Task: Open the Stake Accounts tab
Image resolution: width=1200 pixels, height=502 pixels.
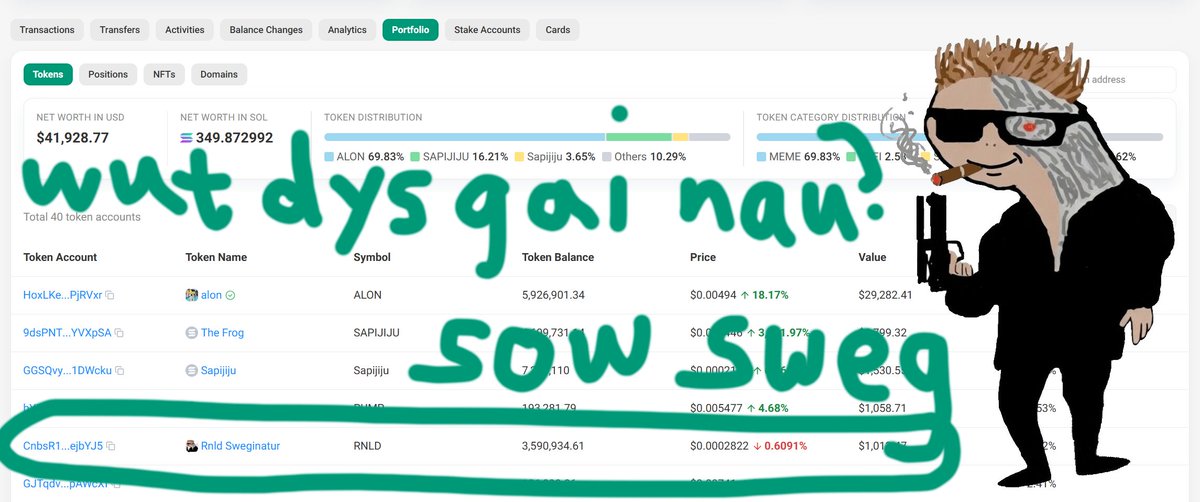Action: coord(487,30)
